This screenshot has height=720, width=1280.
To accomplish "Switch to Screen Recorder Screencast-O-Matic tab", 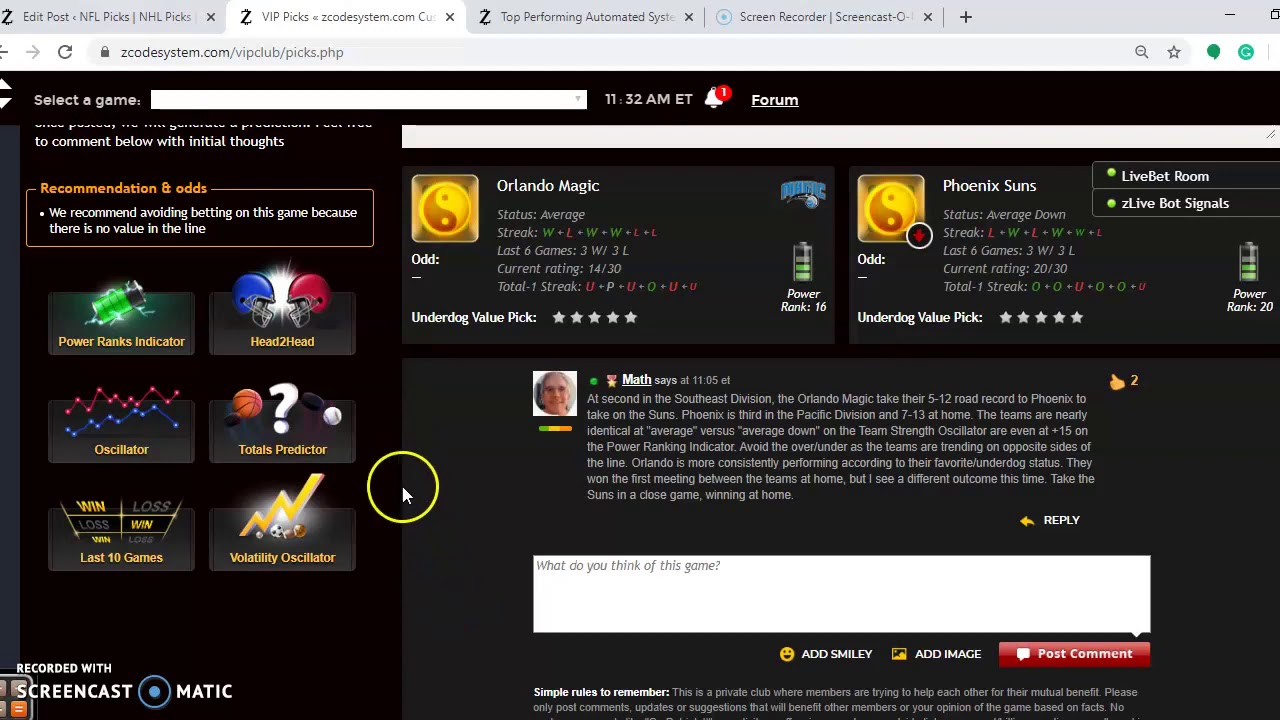I will pyautogui.click(x=826, y=17).
